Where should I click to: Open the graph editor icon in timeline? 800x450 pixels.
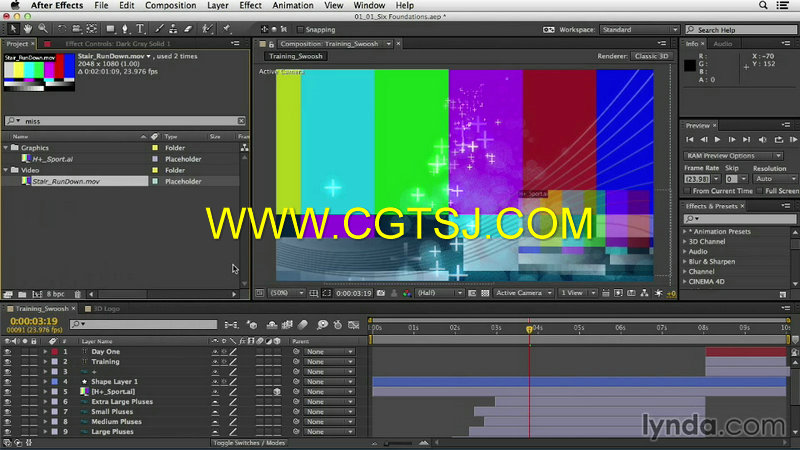point(354,324)
